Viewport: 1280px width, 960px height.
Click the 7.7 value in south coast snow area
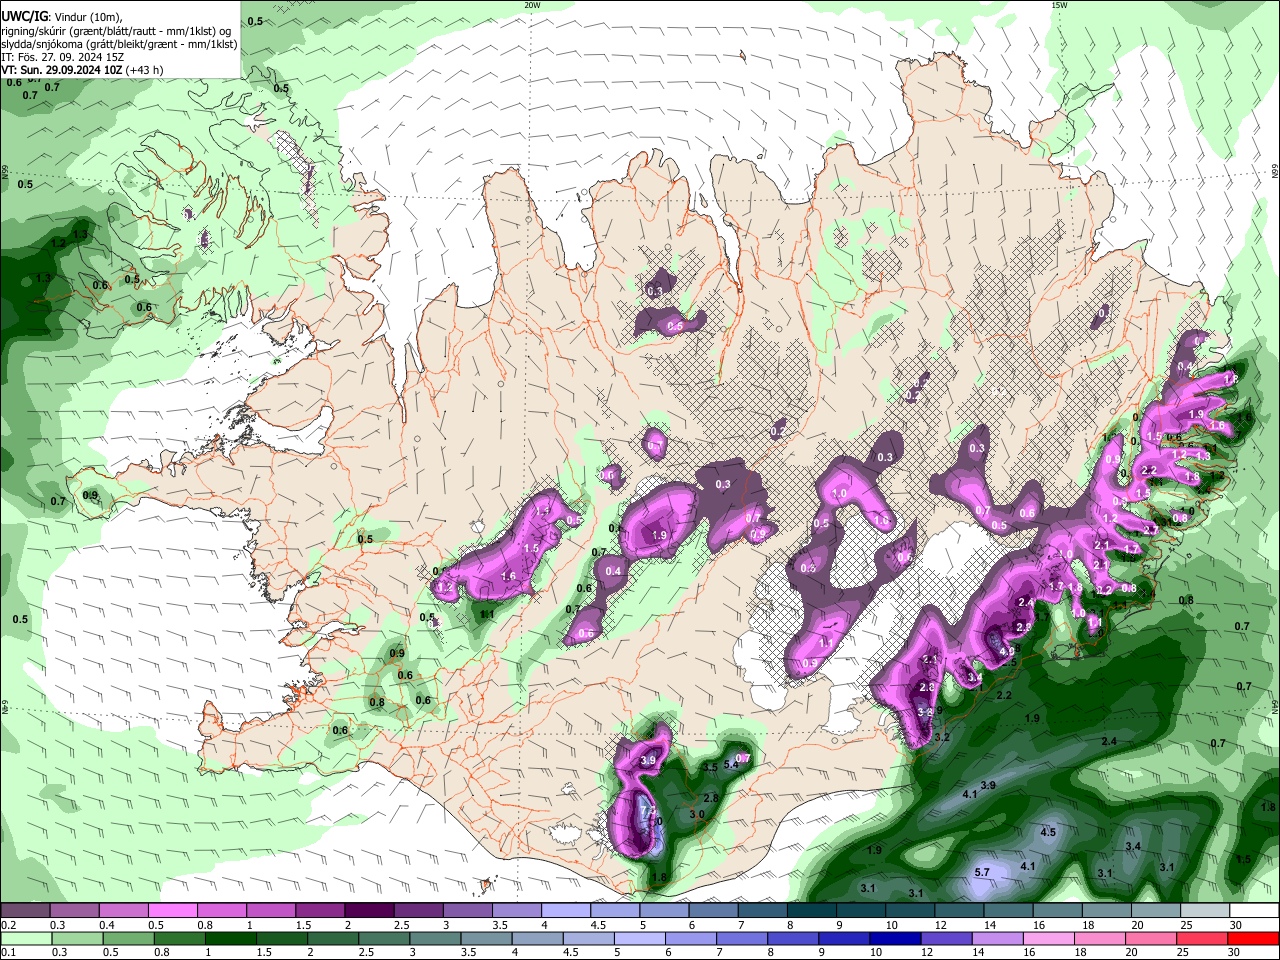coord(647,811)
